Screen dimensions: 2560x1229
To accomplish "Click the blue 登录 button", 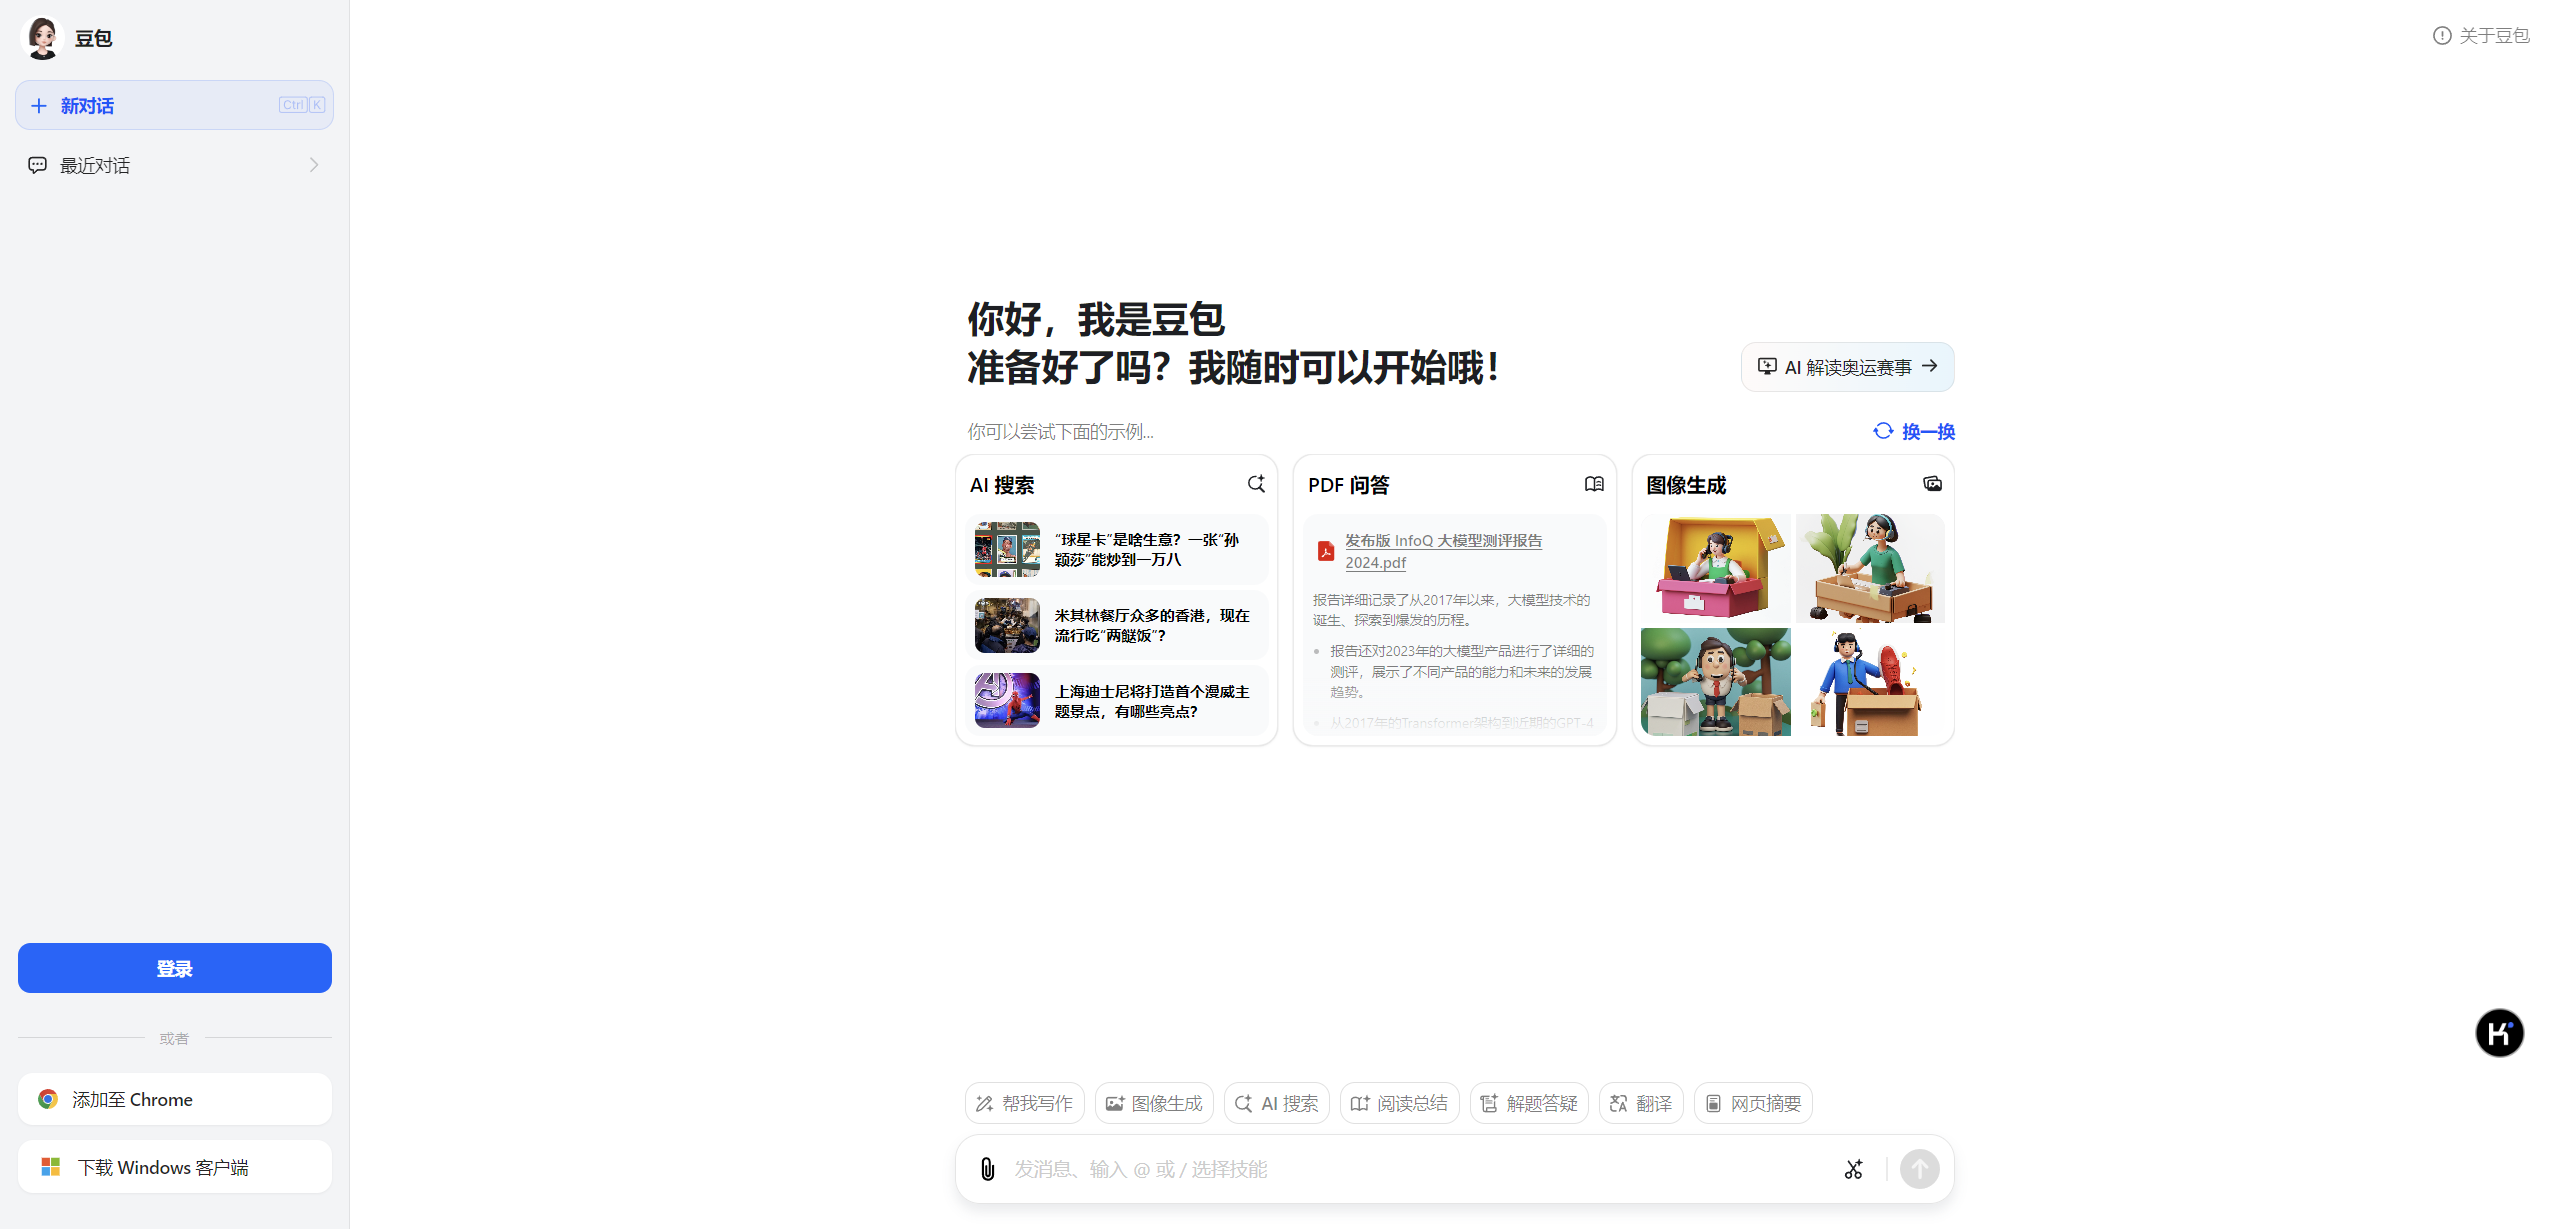I will [174, 968].
